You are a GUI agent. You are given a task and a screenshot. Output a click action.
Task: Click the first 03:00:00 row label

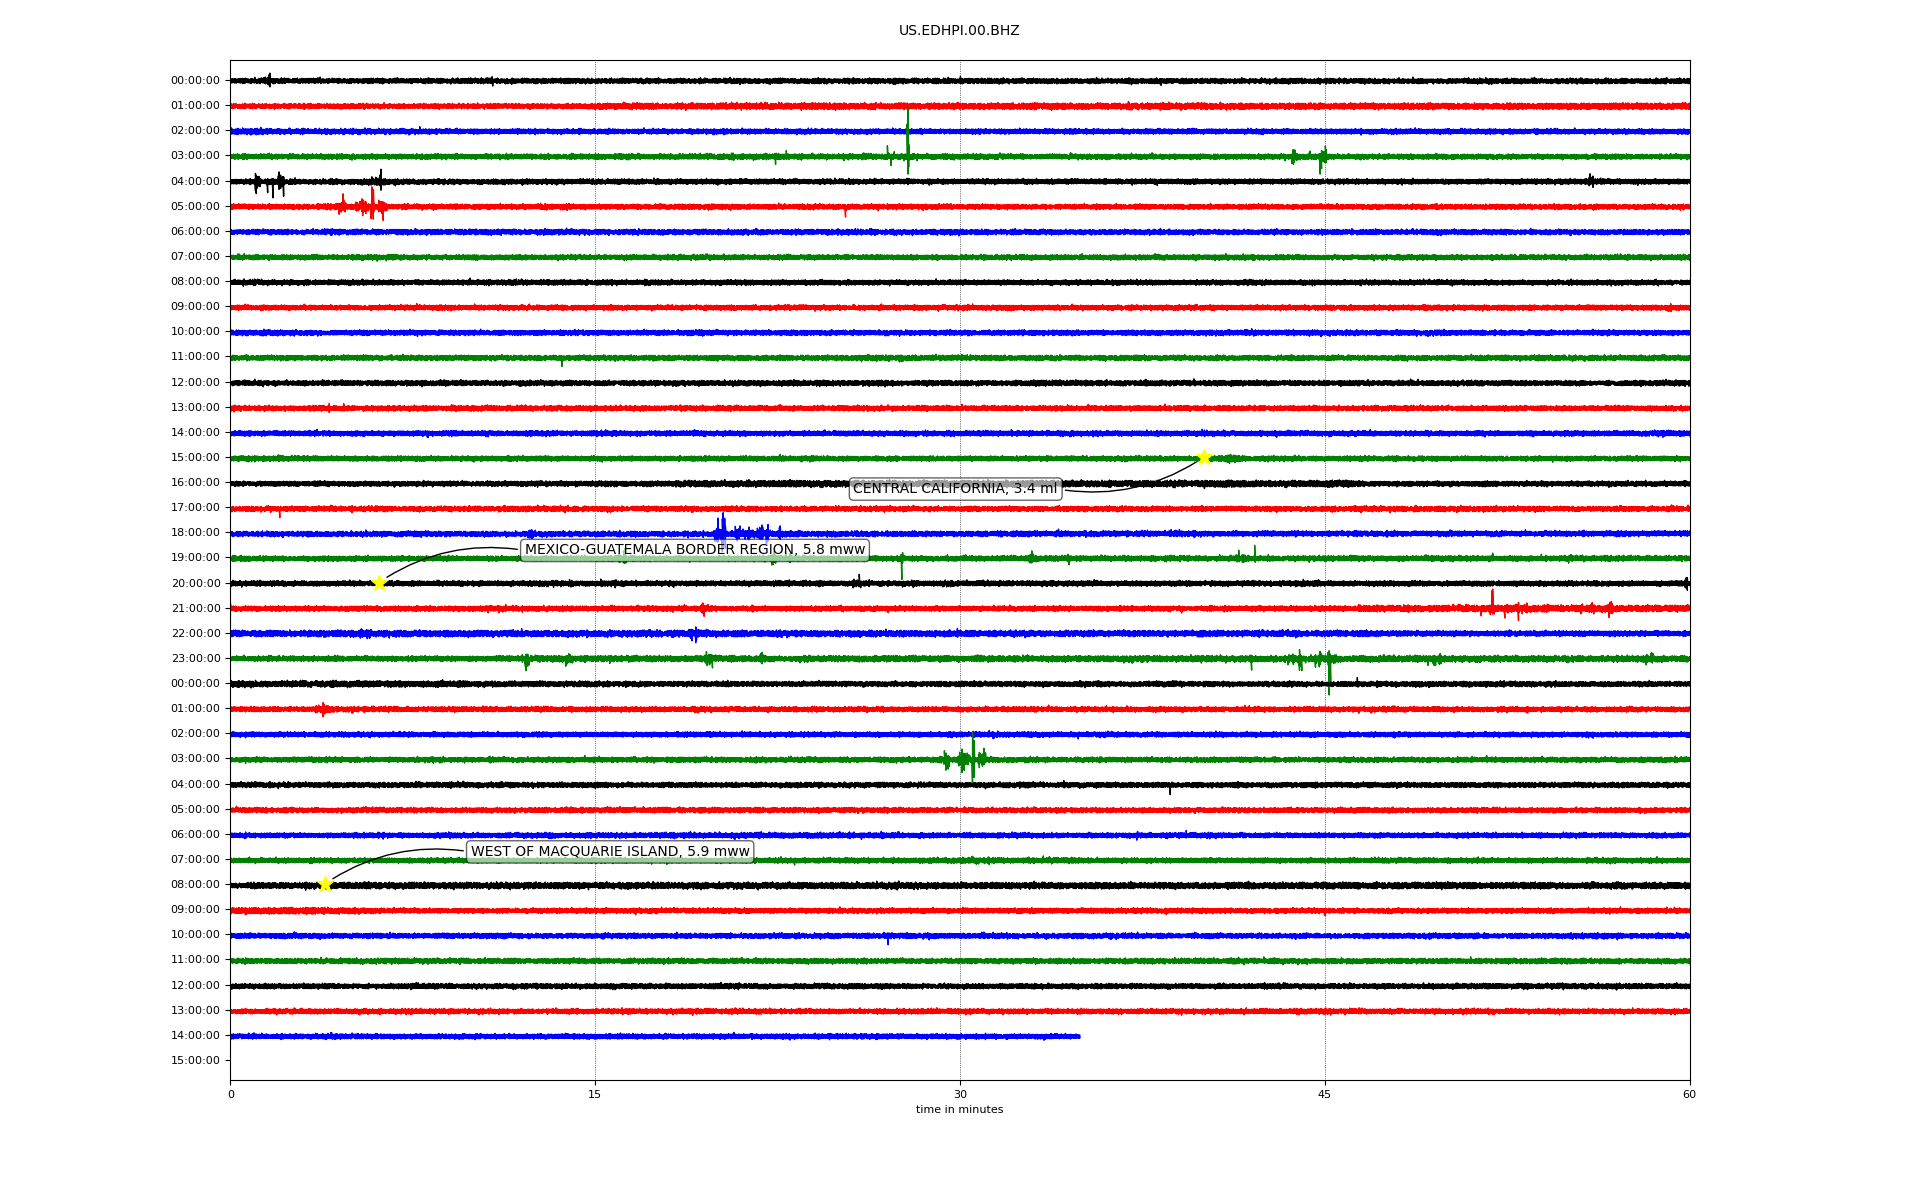(x=195, y=156)
